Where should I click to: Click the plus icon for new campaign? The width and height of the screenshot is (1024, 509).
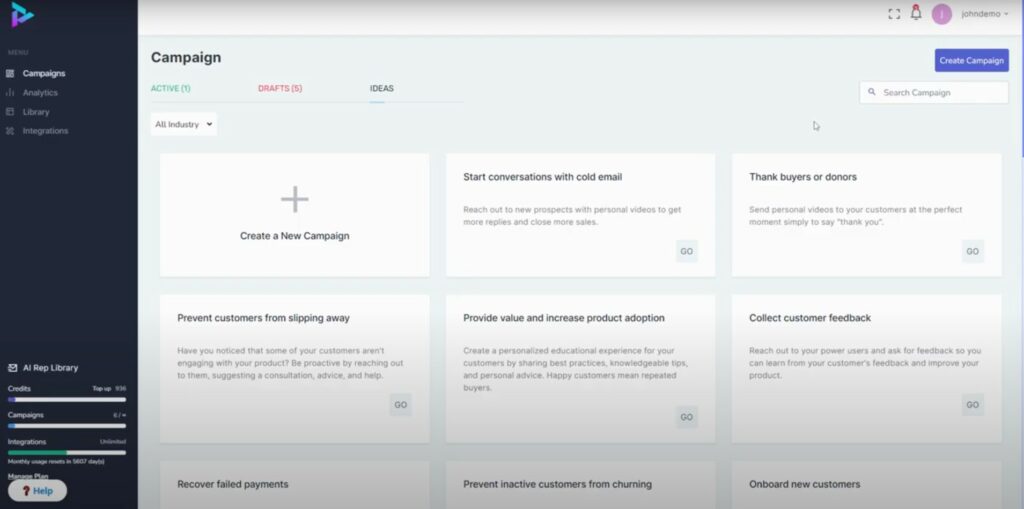pos(294,200)
